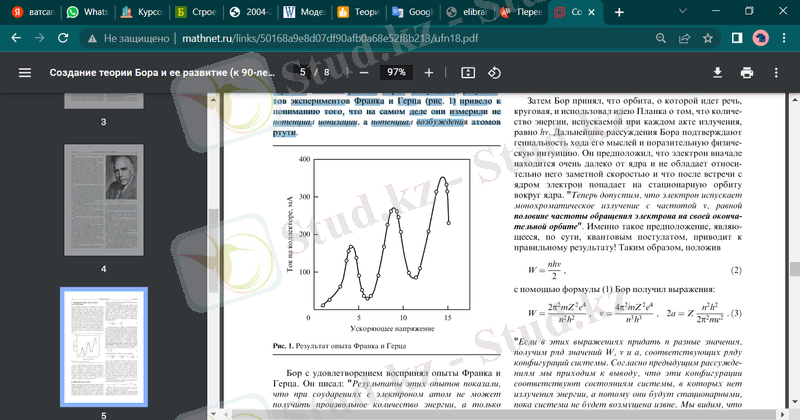Image resolution: width=800 pixels, height=420 pixels.
Task: Toggle the PDF sidebar hamburger menu
Action: coord(25,73)
